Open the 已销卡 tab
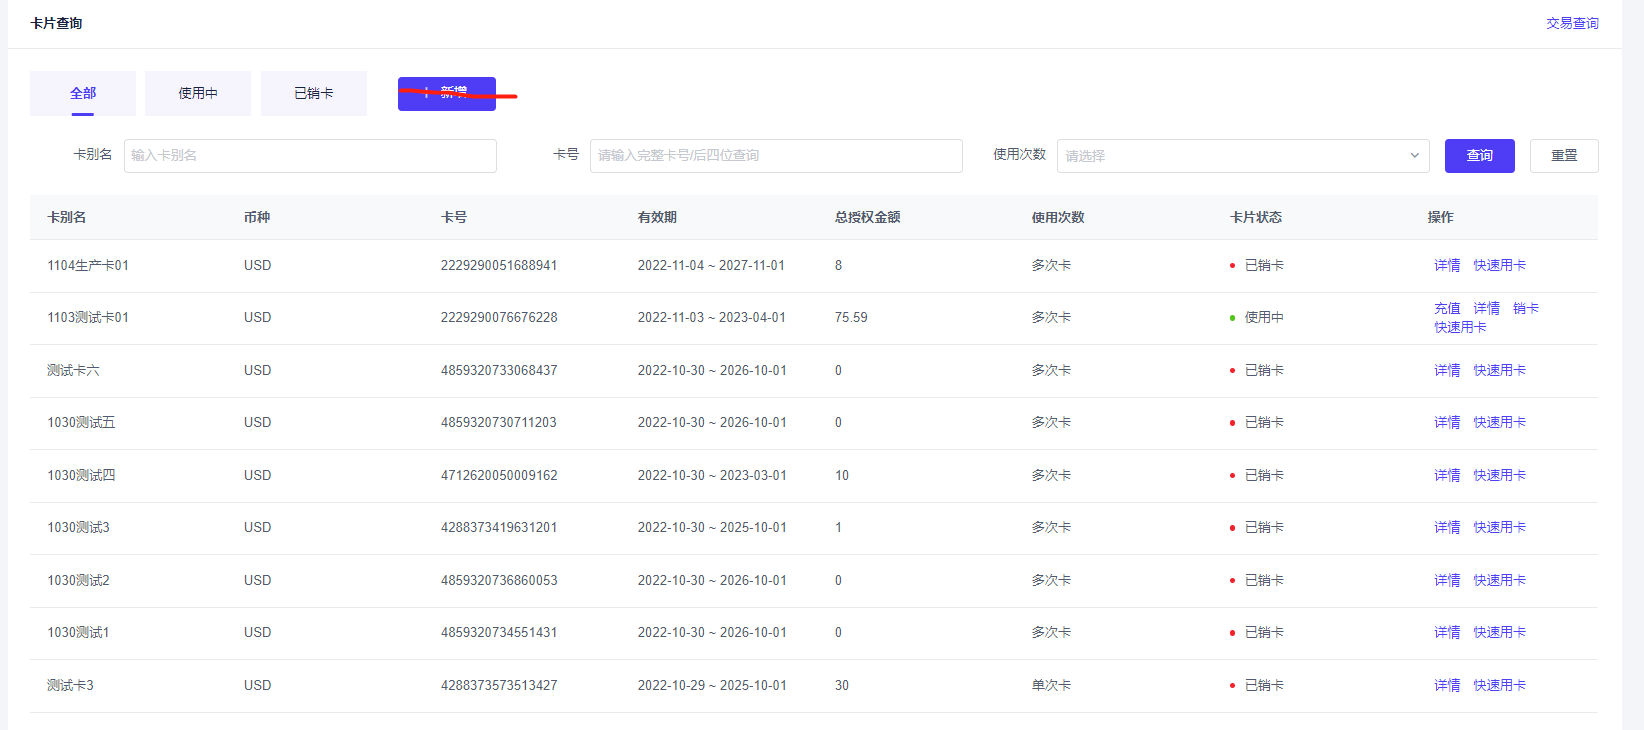 [x=313, y=93]
